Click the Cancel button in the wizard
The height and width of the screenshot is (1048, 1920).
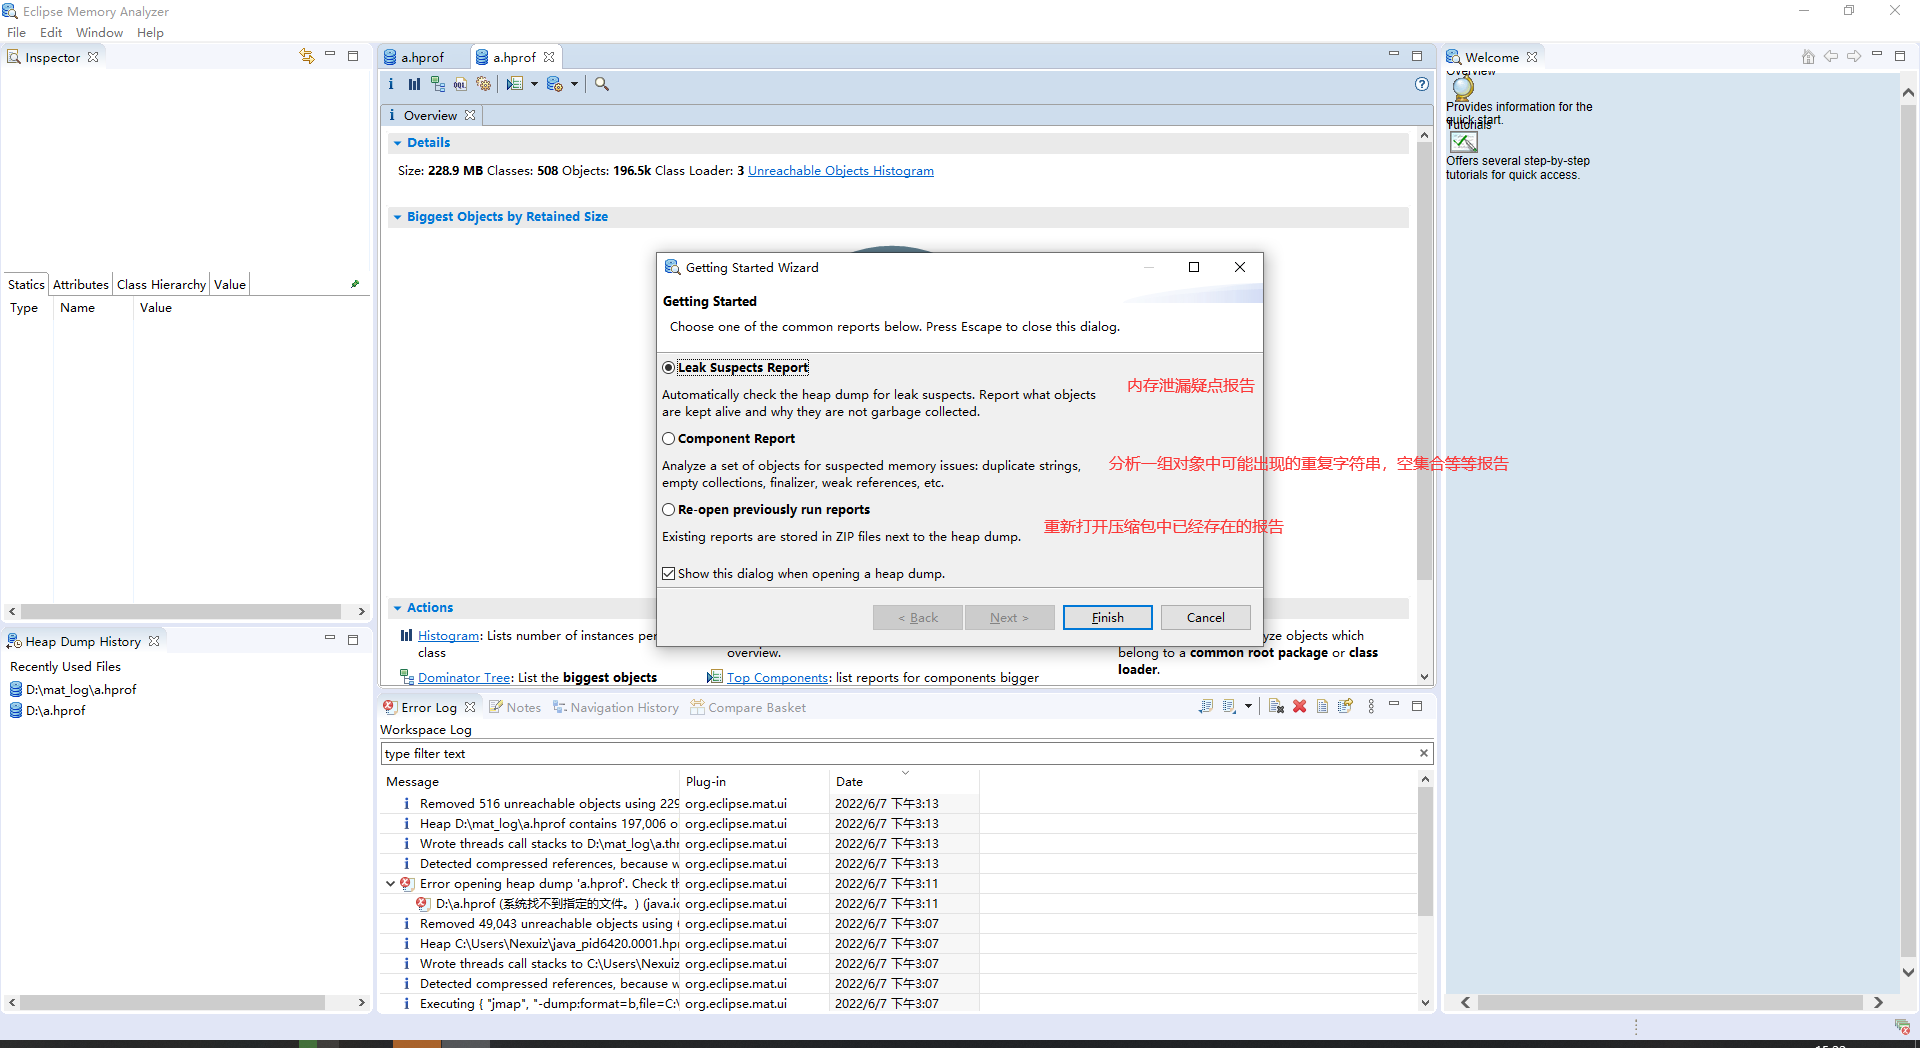coord(1205,617)
